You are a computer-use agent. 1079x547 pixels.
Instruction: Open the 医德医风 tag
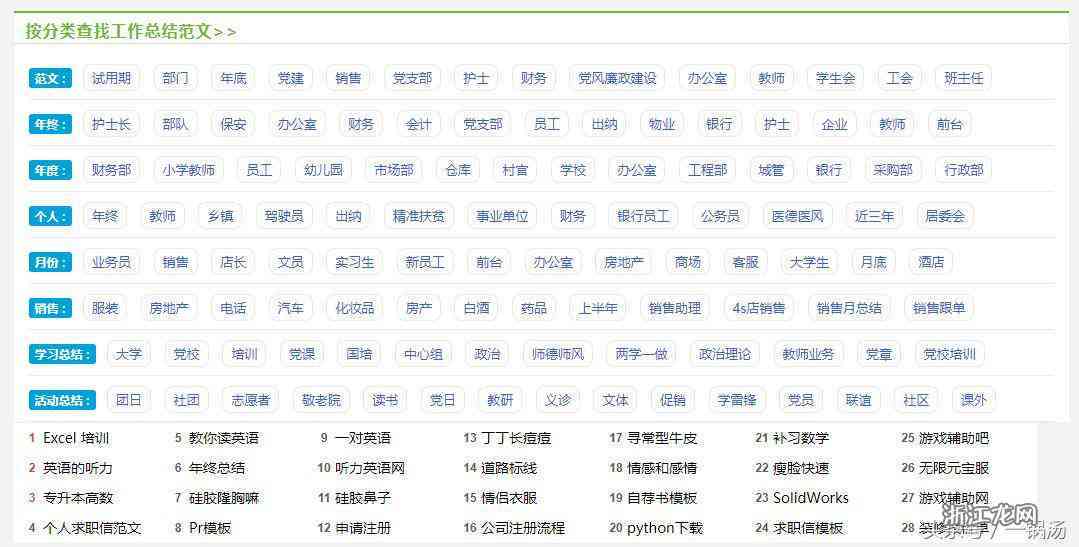(x=798, y=216)
